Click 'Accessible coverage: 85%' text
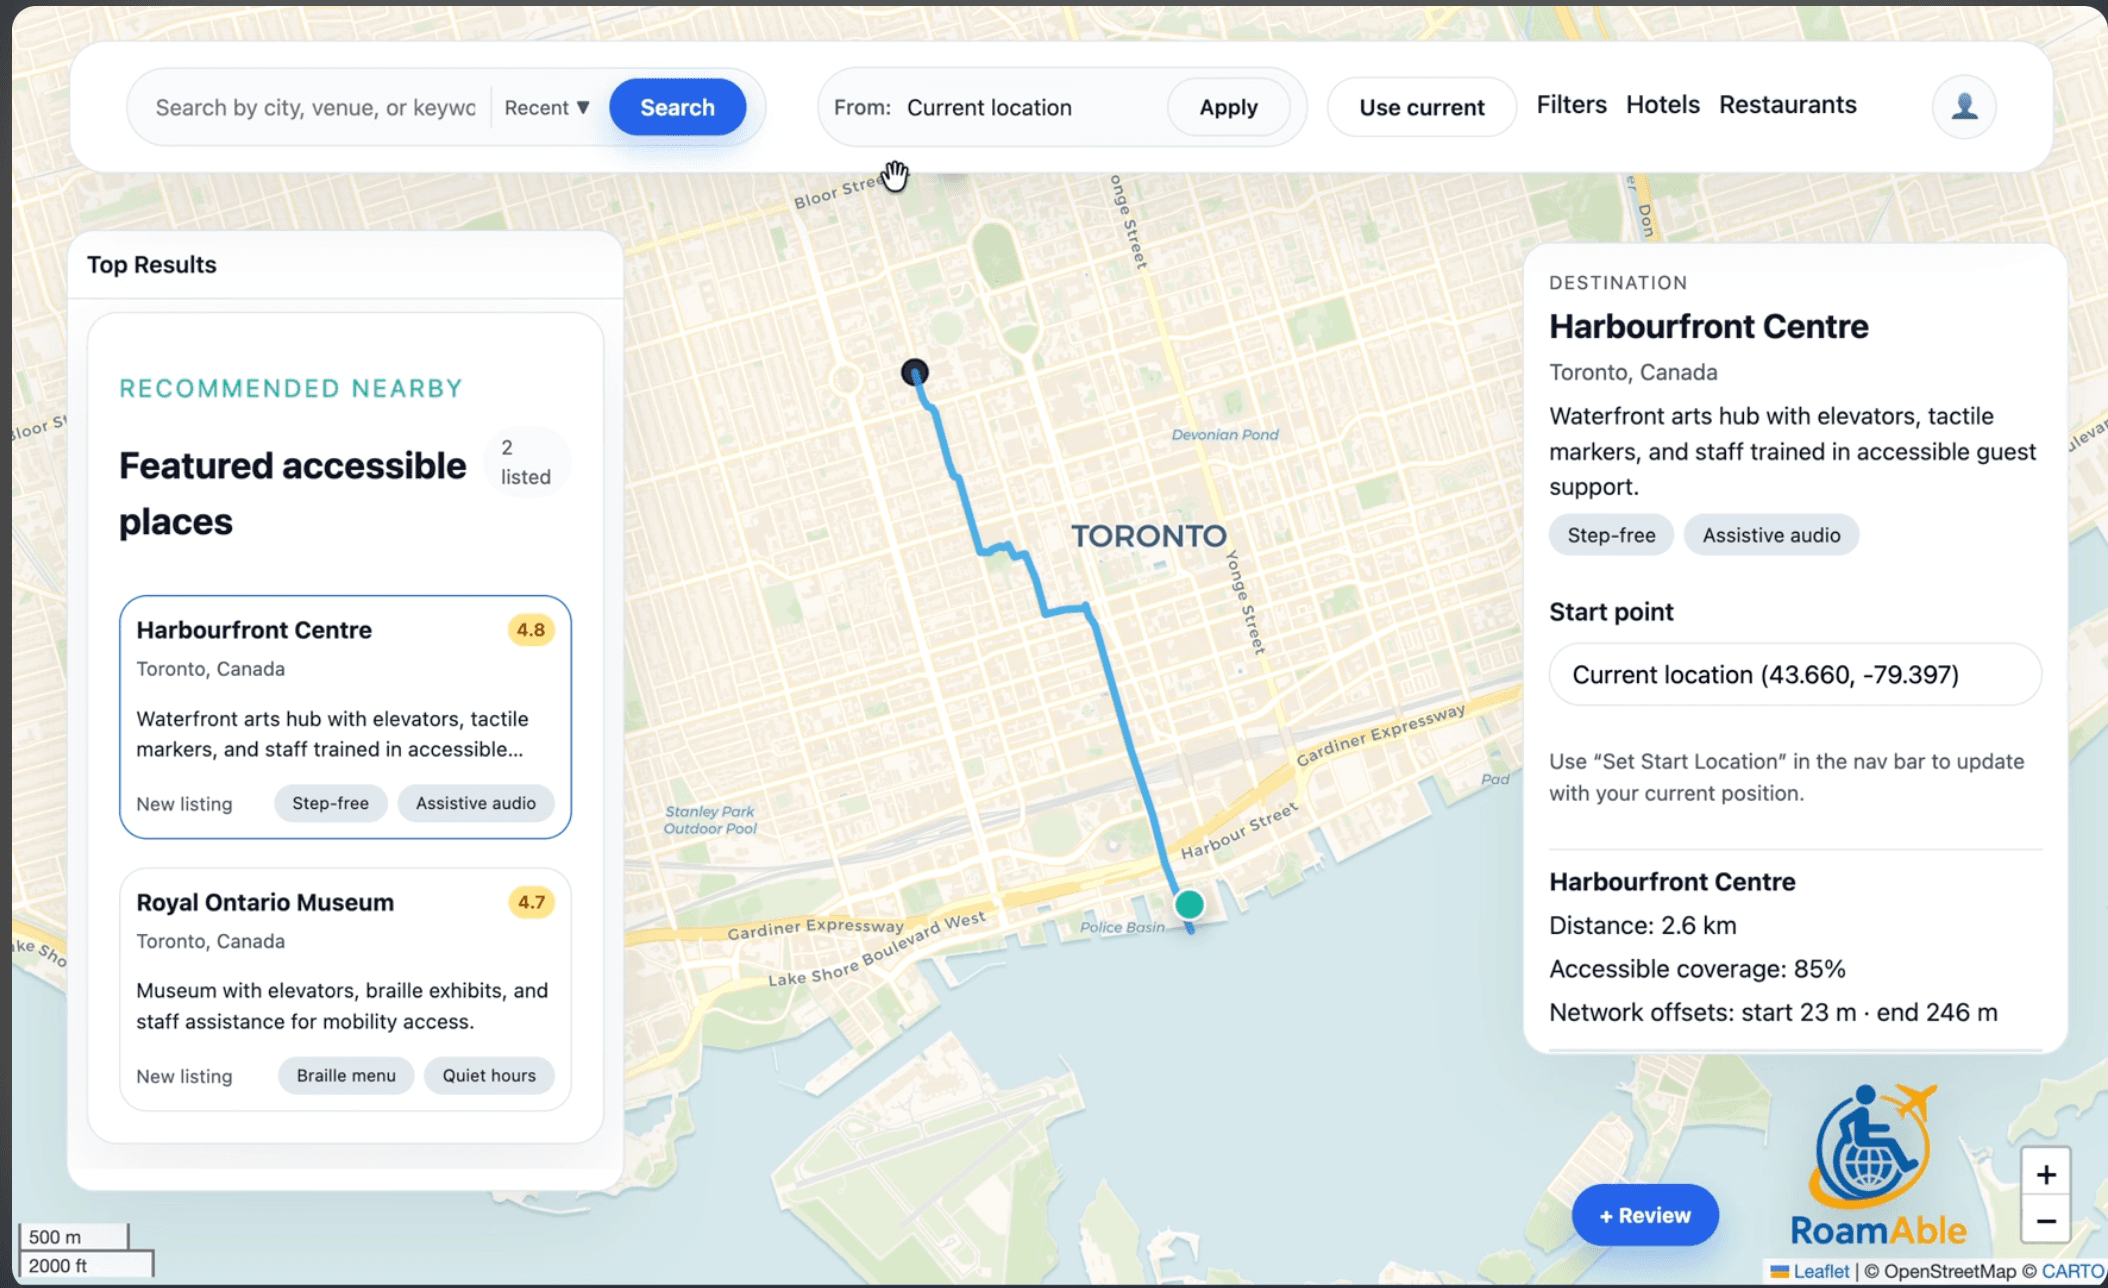 point(1697,969)
